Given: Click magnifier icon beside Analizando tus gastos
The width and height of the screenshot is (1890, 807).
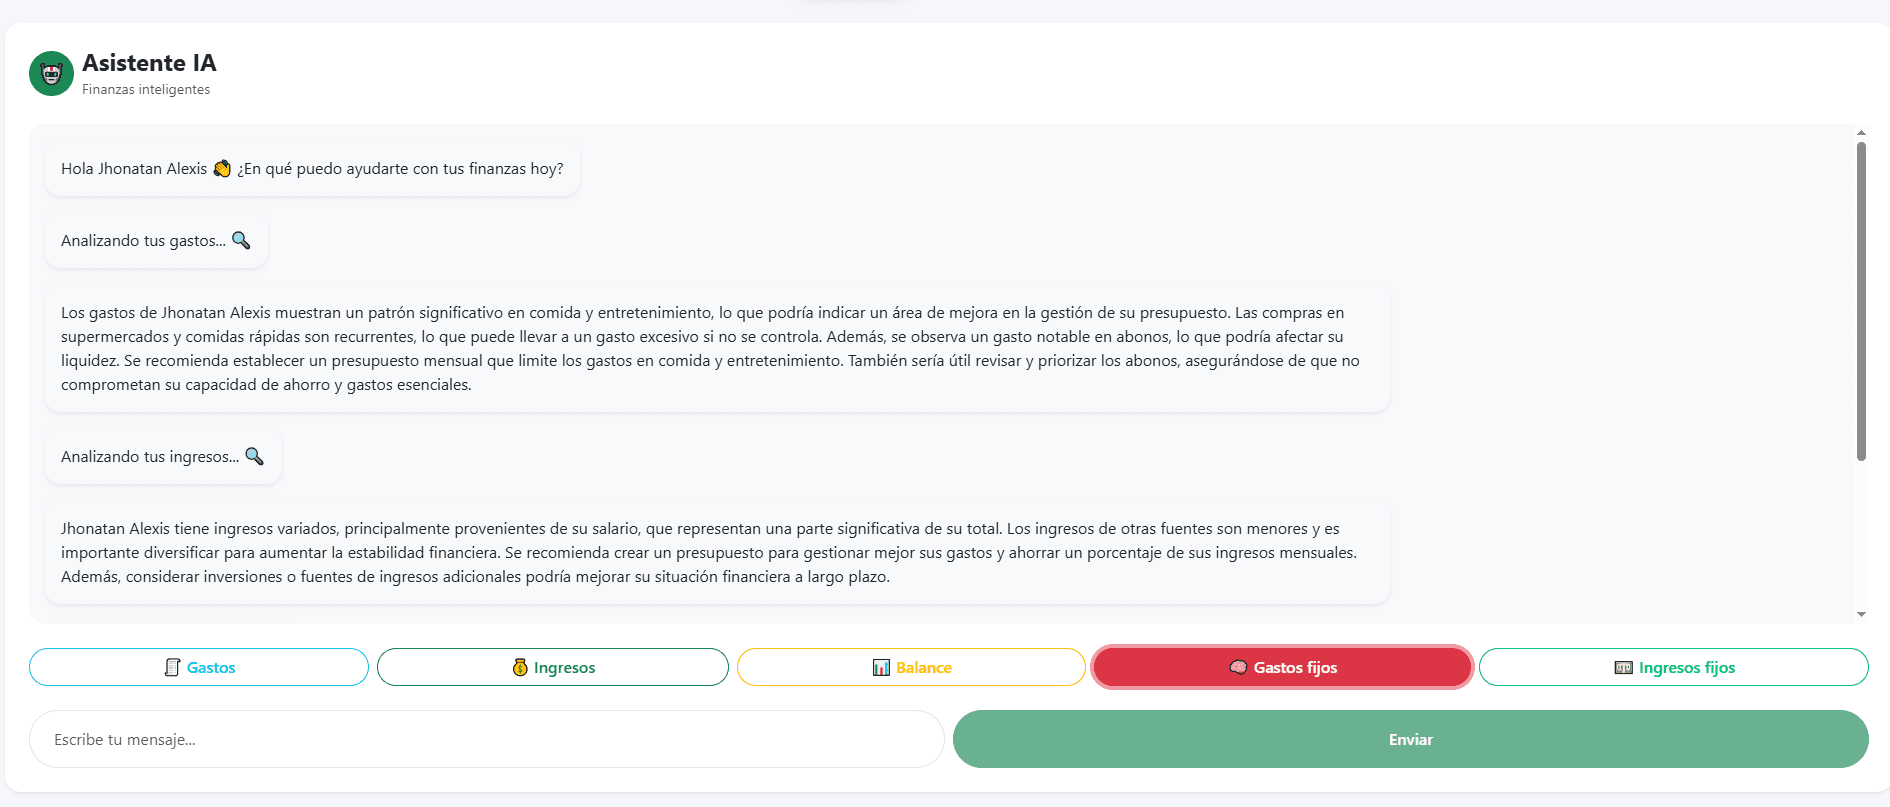Looking at the screenshot, I should [241, 240].
